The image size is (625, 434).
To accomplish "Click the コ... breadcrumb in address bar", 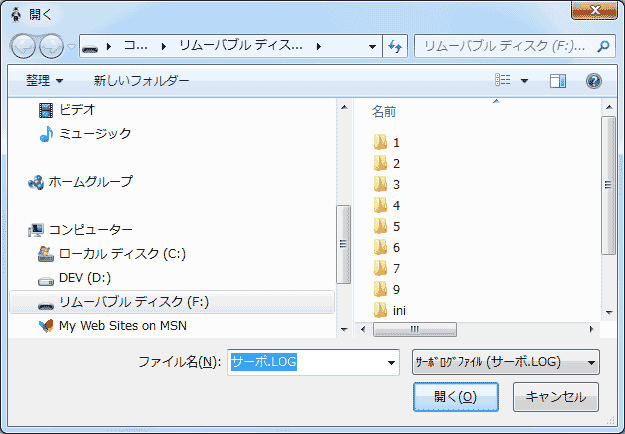I will click(x=136, y=46).
